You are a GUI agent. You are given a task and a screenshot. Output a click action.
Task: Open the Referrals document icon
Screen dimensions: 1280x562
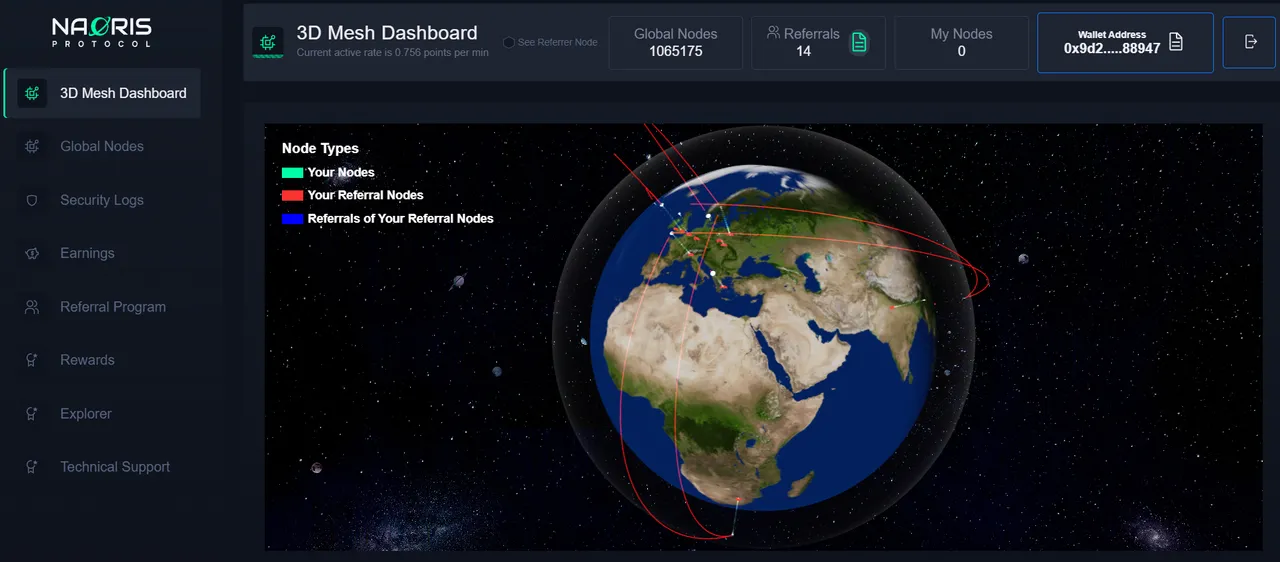click(859, 42)
